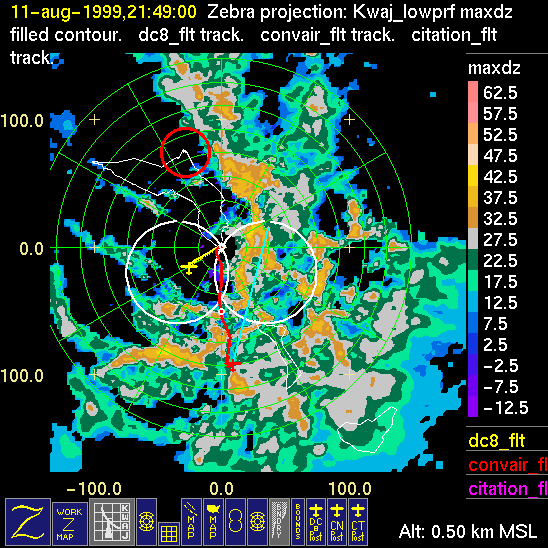Click the first range-ring overlay icon

click(146, 521)
